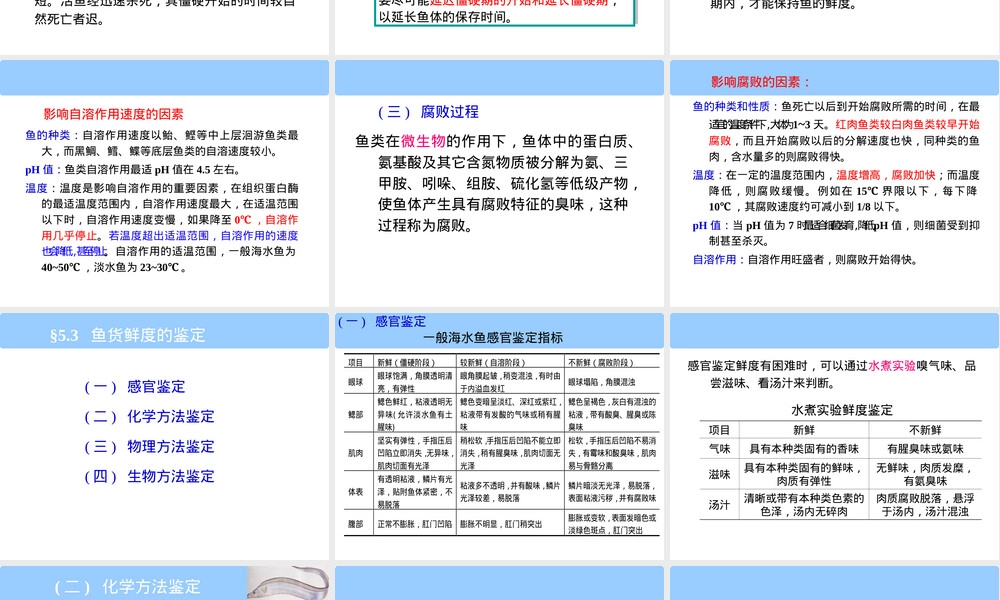1000x600 pixels.
Task: Click the text 23~30℃
Action: [159, 268]
